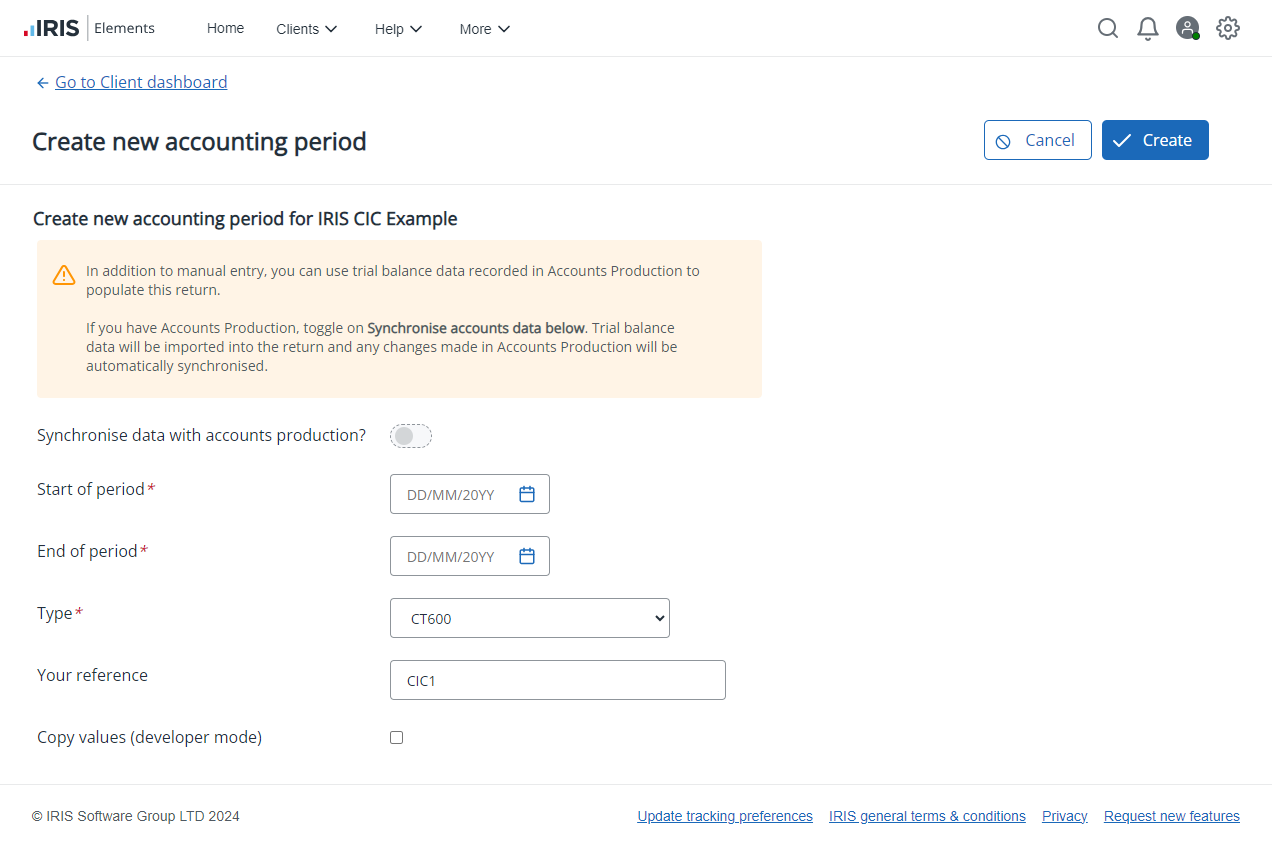
Task: Open the user profile avatar
Action: 1187,28
